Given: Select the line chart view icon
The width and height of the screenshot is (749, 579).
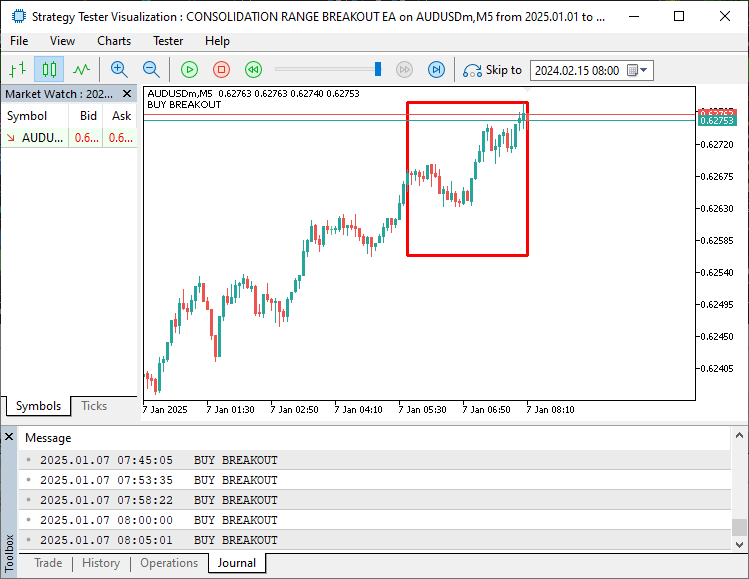Looking at the screenshot, I should point(81,69).
